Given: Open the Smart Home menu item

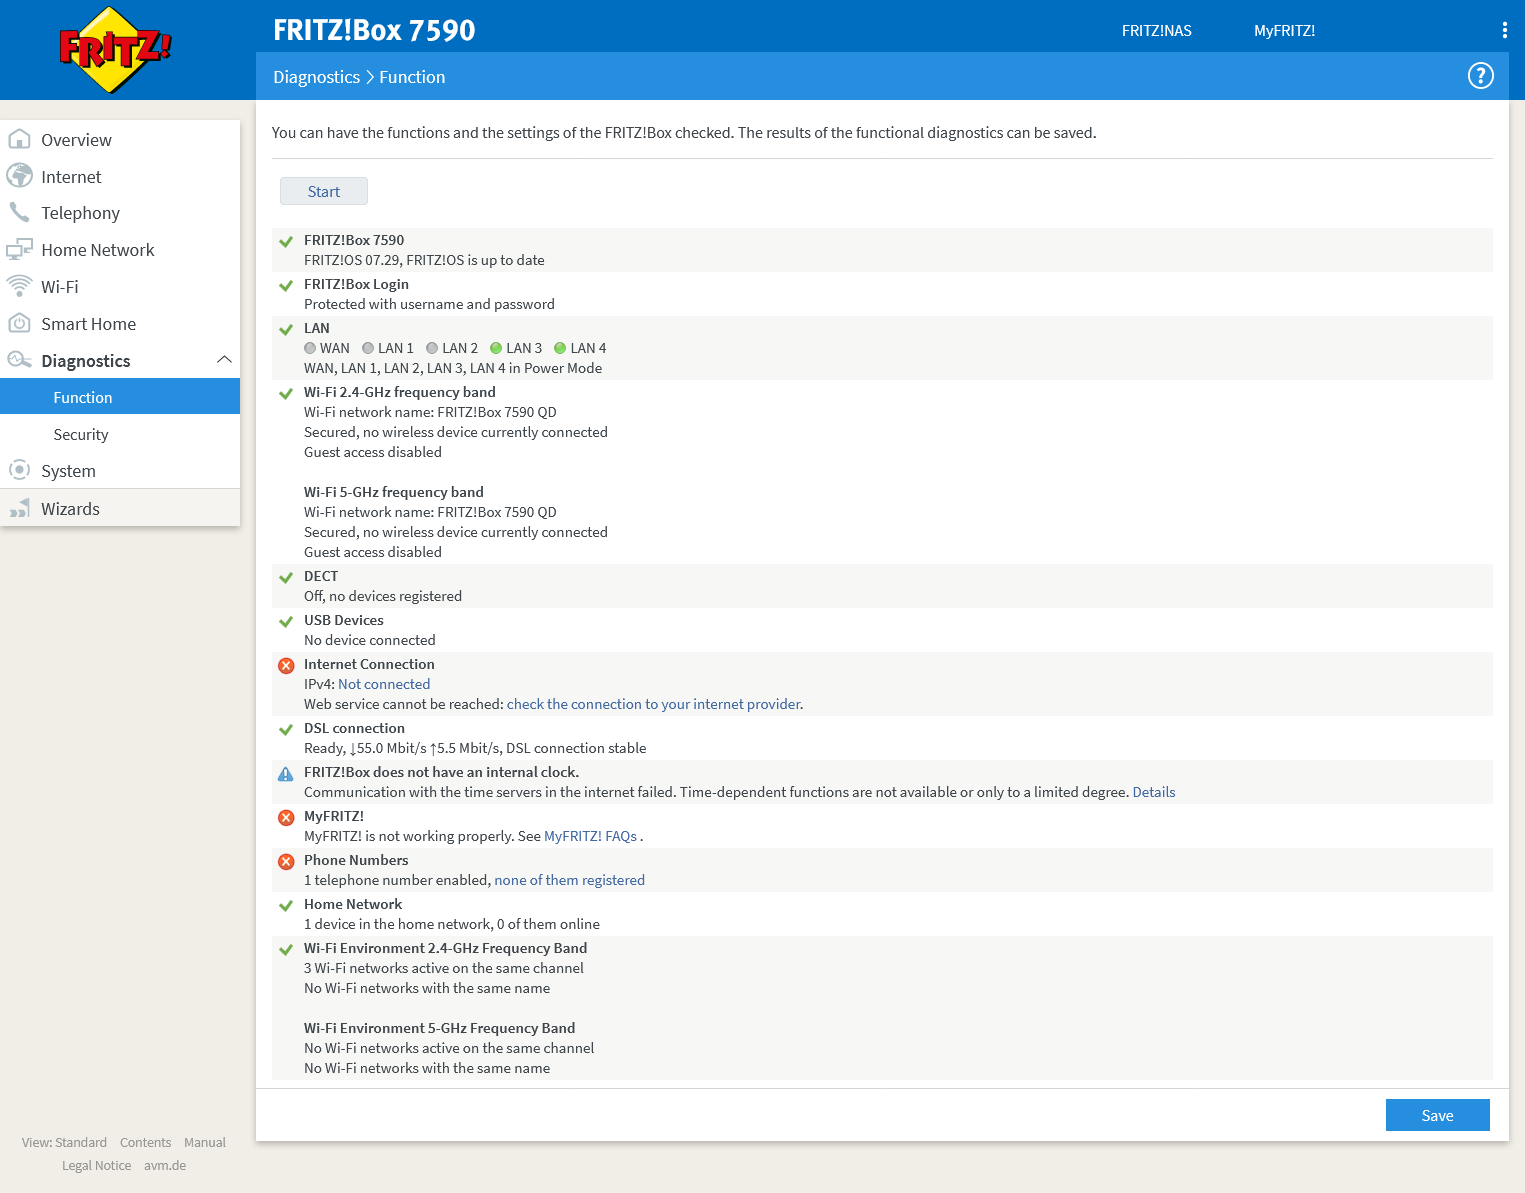Looking at the screenshot, I should tap(120, 323).
